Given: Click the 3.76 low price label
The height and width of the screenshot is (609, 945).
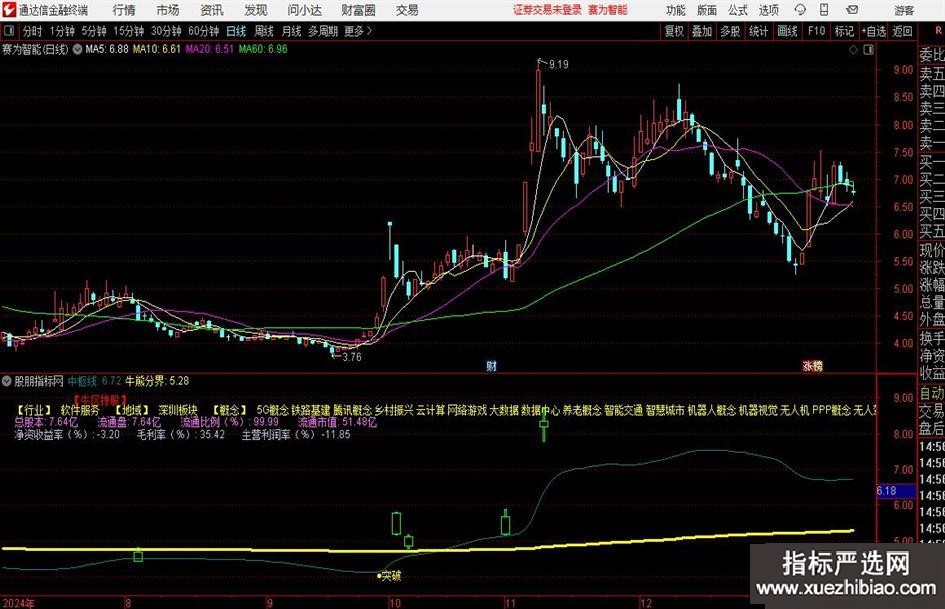Looking at the screenshot, I should click(352, 357).
